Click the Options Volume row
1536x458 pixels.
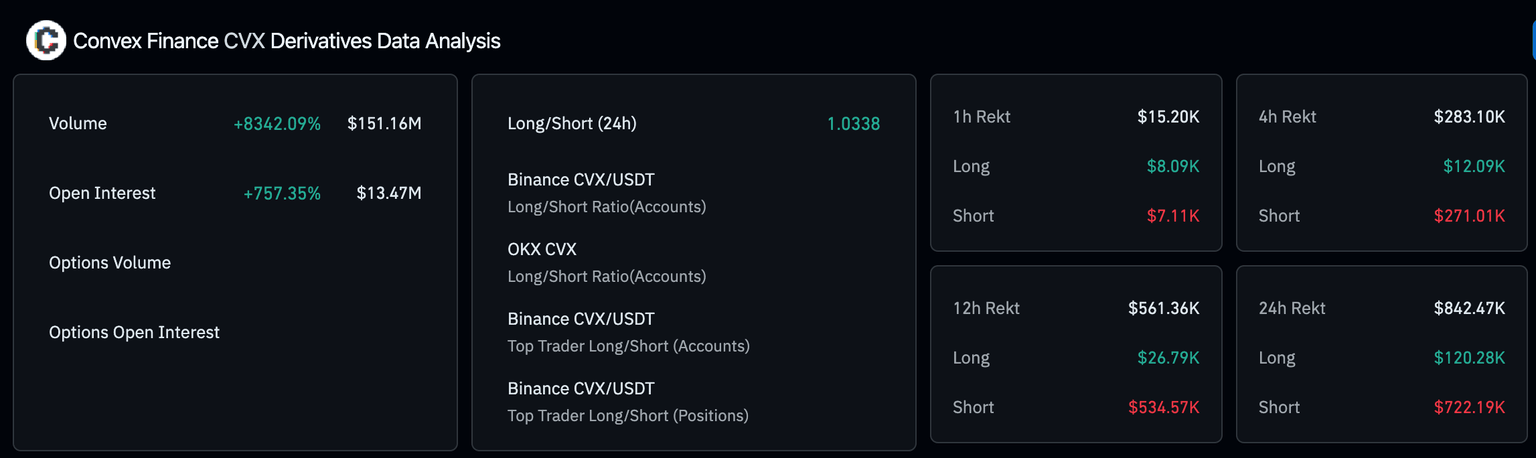tap(110, 263)
